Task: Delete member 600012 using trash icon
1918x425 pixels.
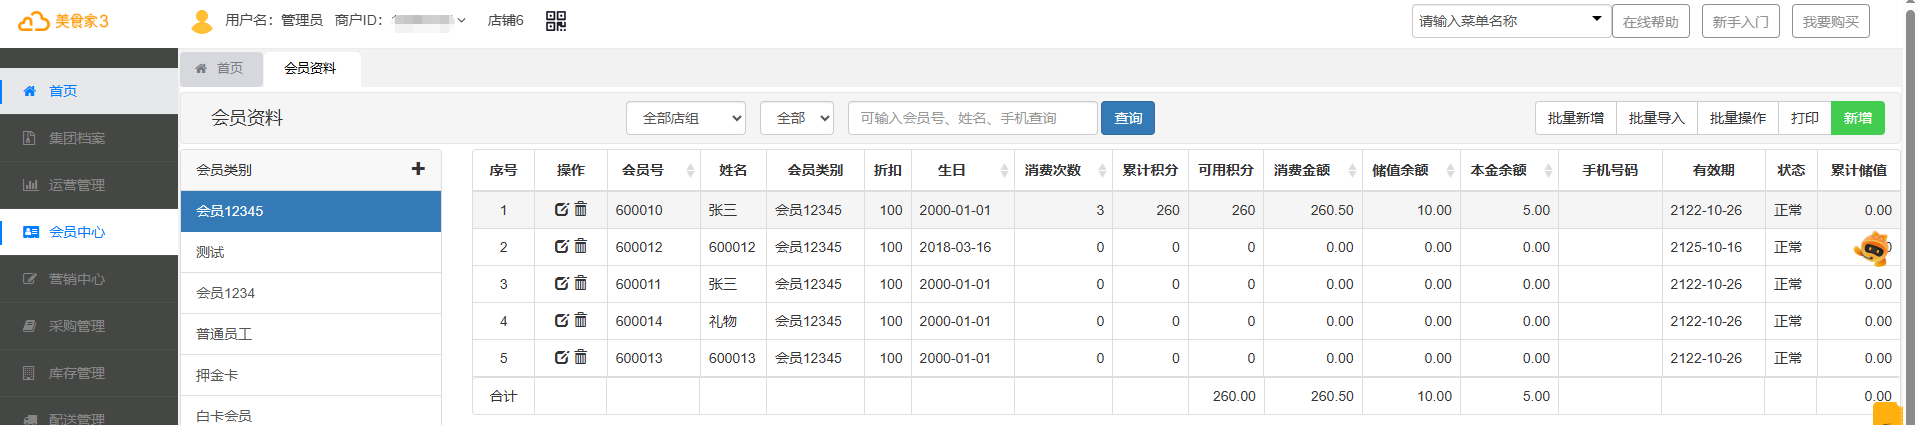Action: pos(581,246)
